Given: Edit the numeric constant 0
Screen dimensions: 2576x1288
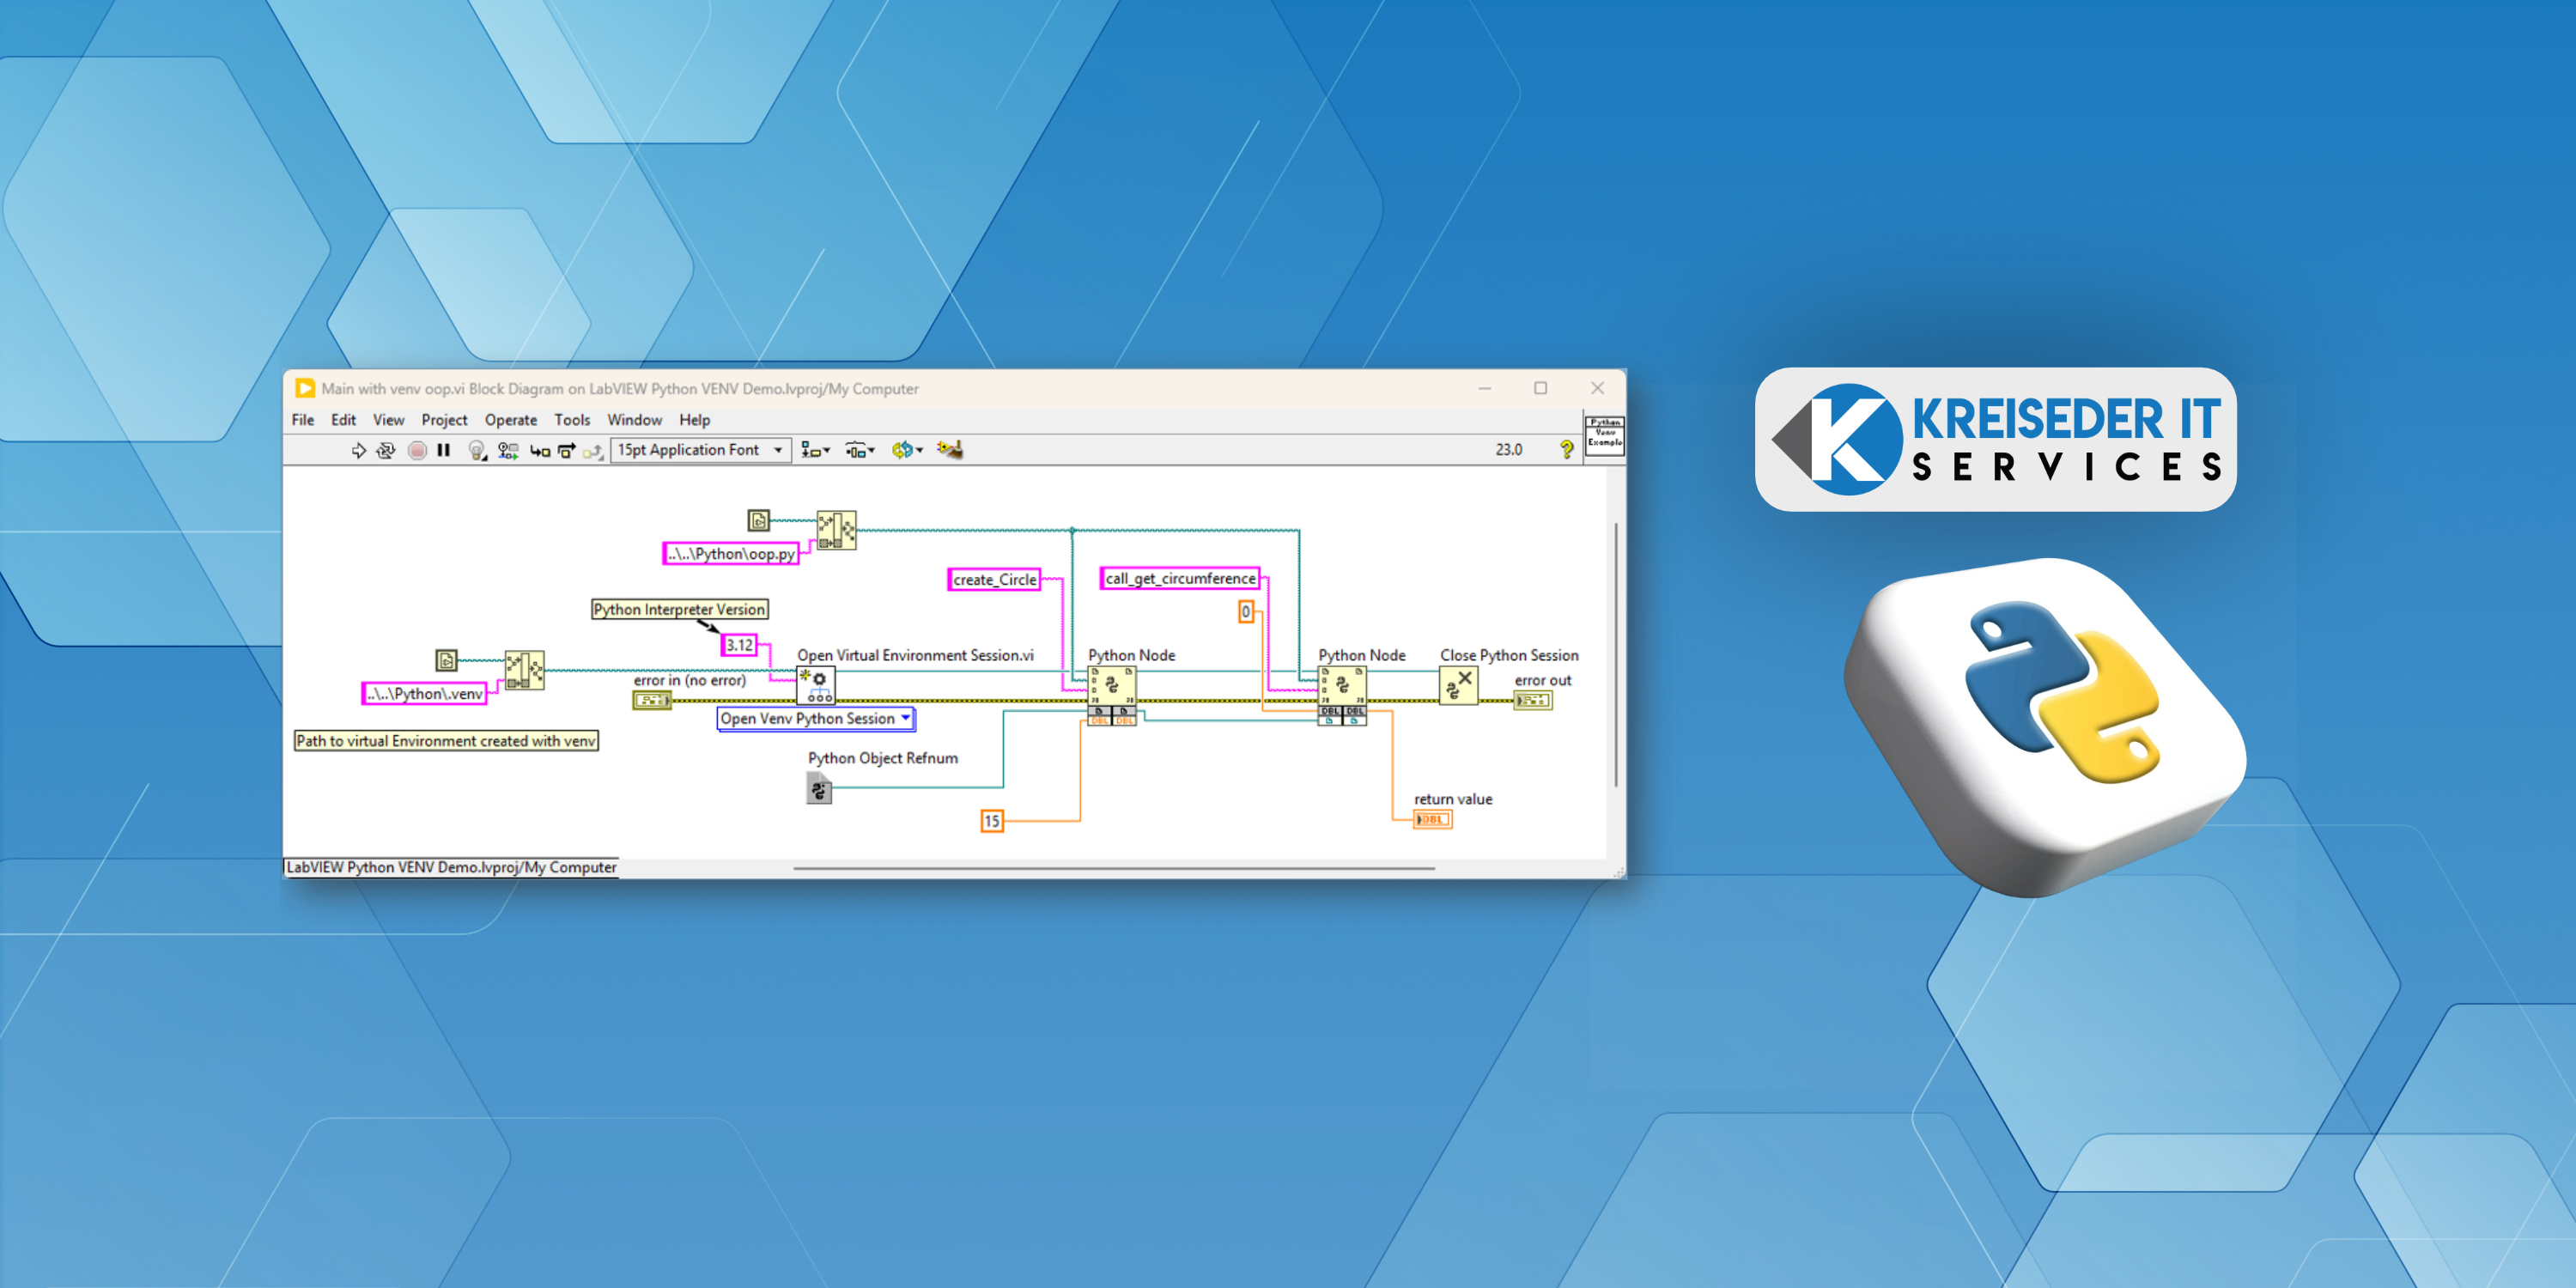Looking at the screenshot, I should (1246, 612).
